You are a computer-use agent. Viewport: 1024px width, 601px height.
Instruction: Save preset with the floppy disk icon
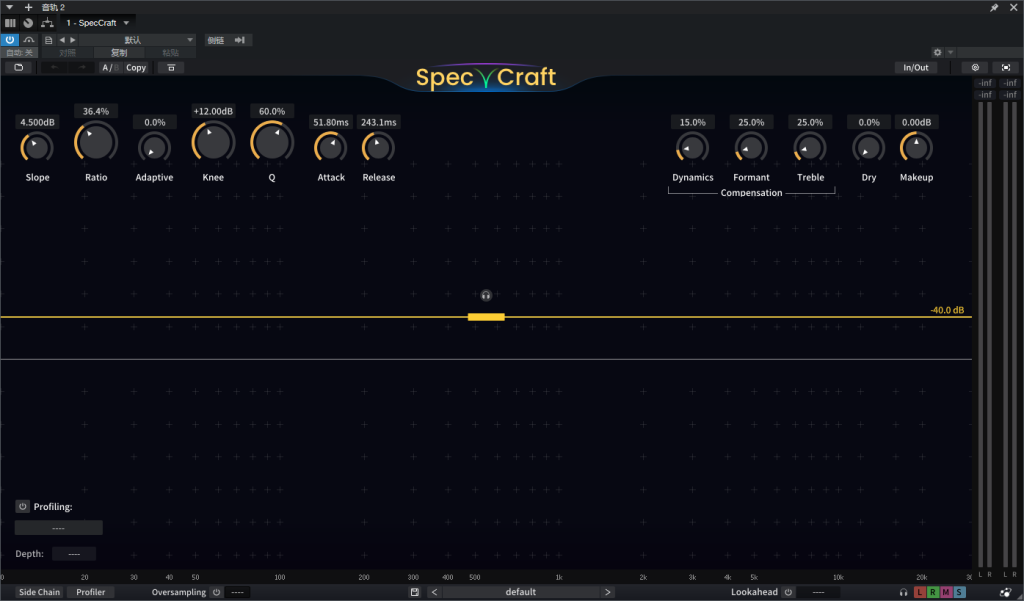(x=415, y=592)
